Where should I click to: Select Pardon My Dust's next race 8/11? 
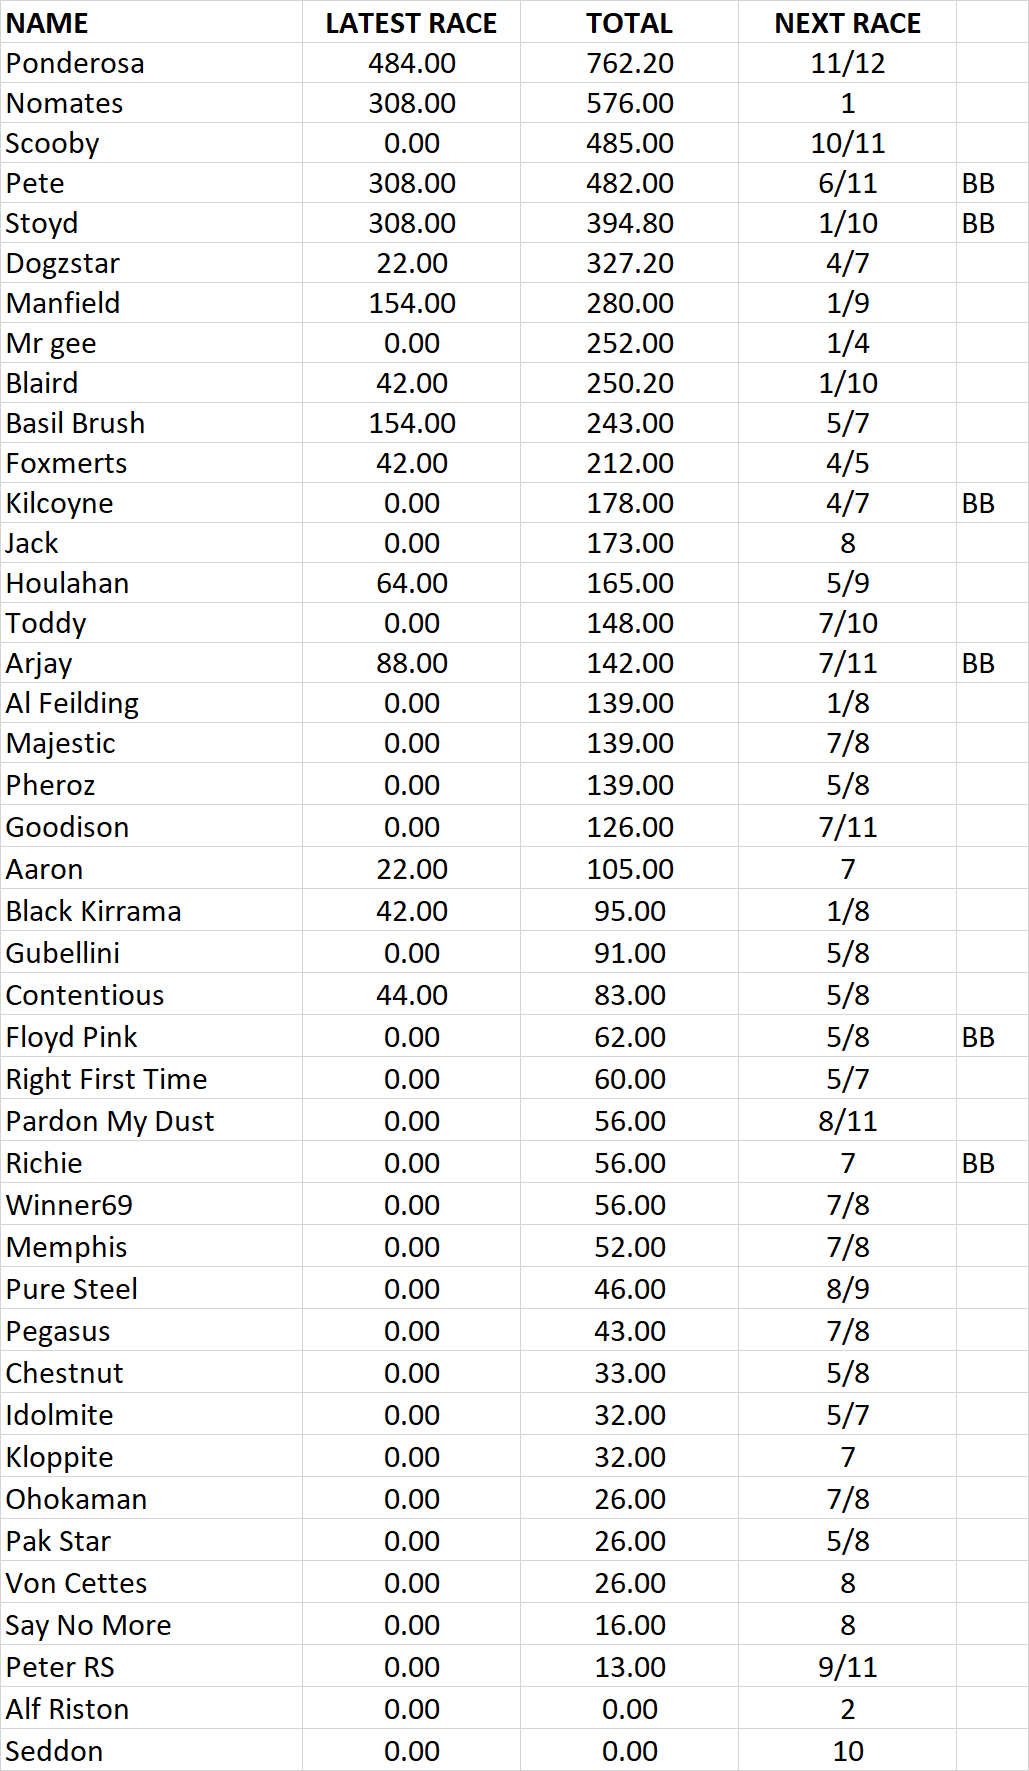847,1121
